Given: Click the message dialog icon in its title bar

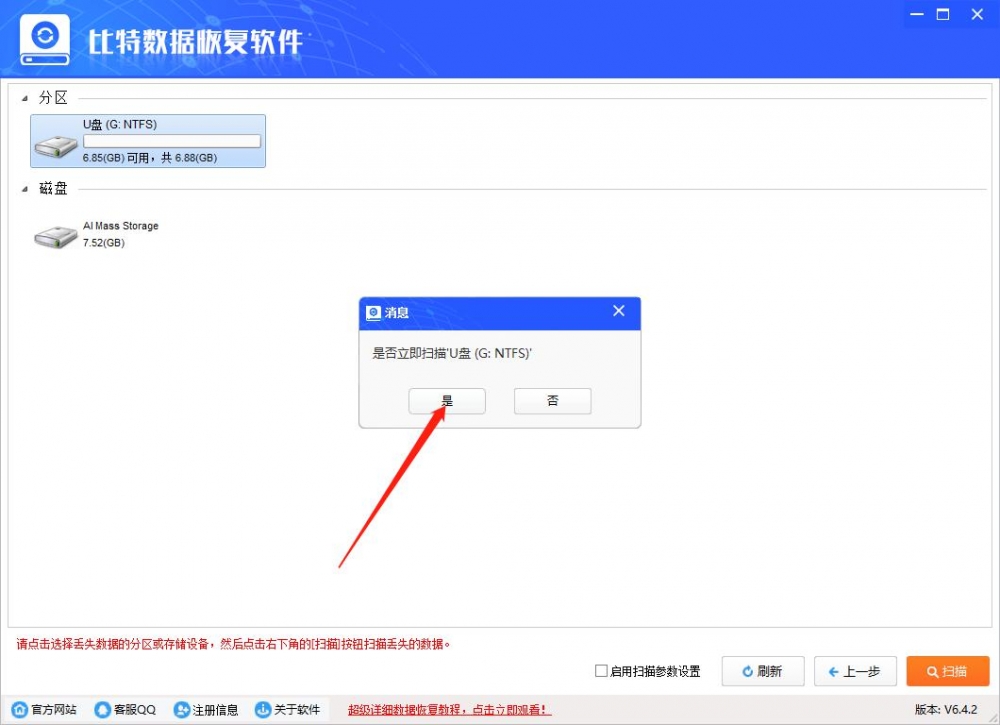Looking at the screenshot, I should [x=371, y=313].
